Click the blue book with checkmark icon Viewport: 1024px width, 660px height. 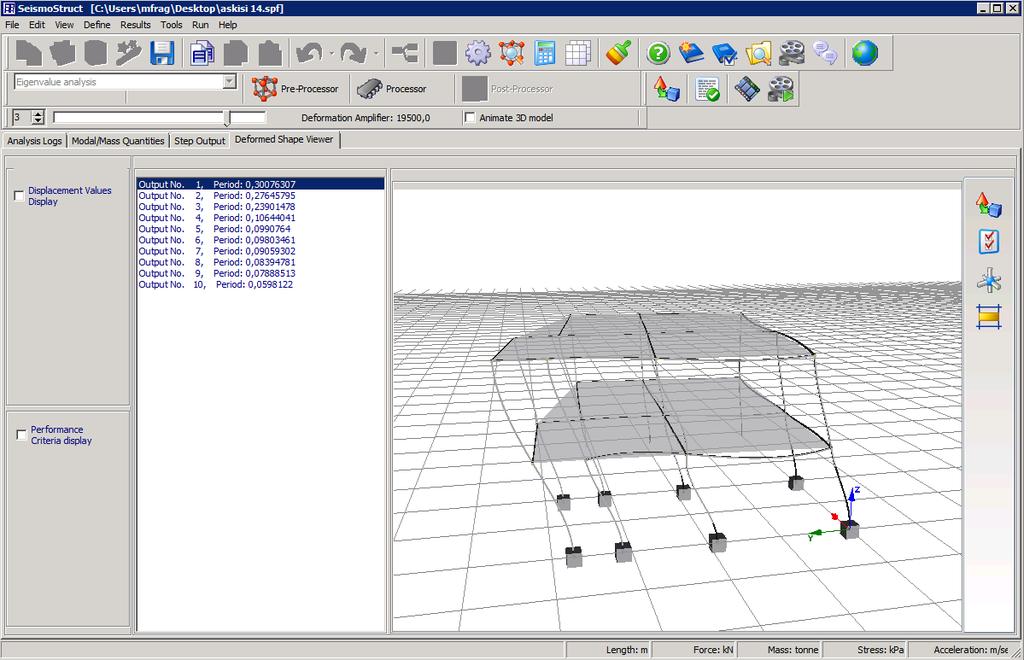pyautogui.click(x=725, y=53)
